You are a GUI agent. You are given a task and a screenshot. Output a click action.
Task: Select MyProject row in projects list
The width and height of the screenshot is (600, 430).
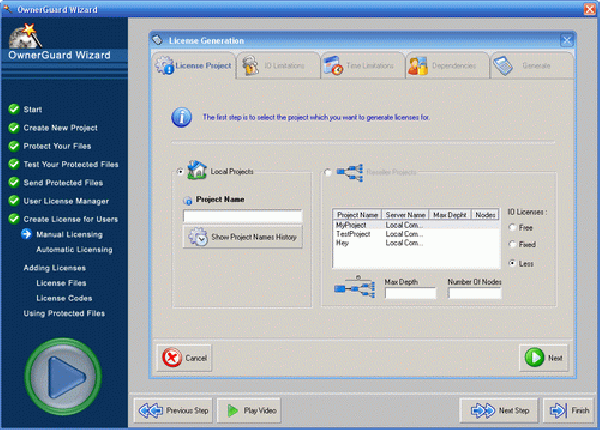(353, 225)
